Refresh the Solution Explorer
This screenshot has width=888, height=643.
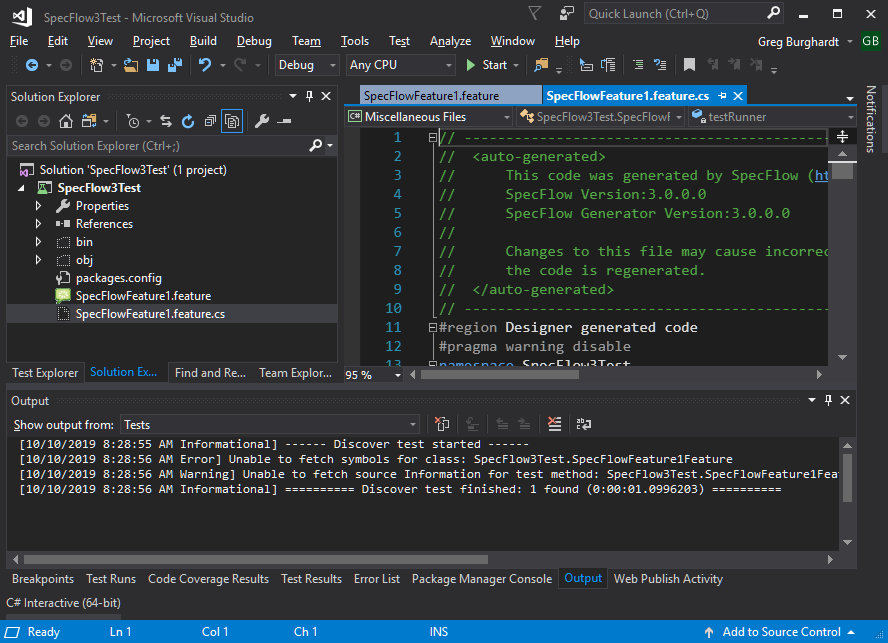(x=188, y=121)
